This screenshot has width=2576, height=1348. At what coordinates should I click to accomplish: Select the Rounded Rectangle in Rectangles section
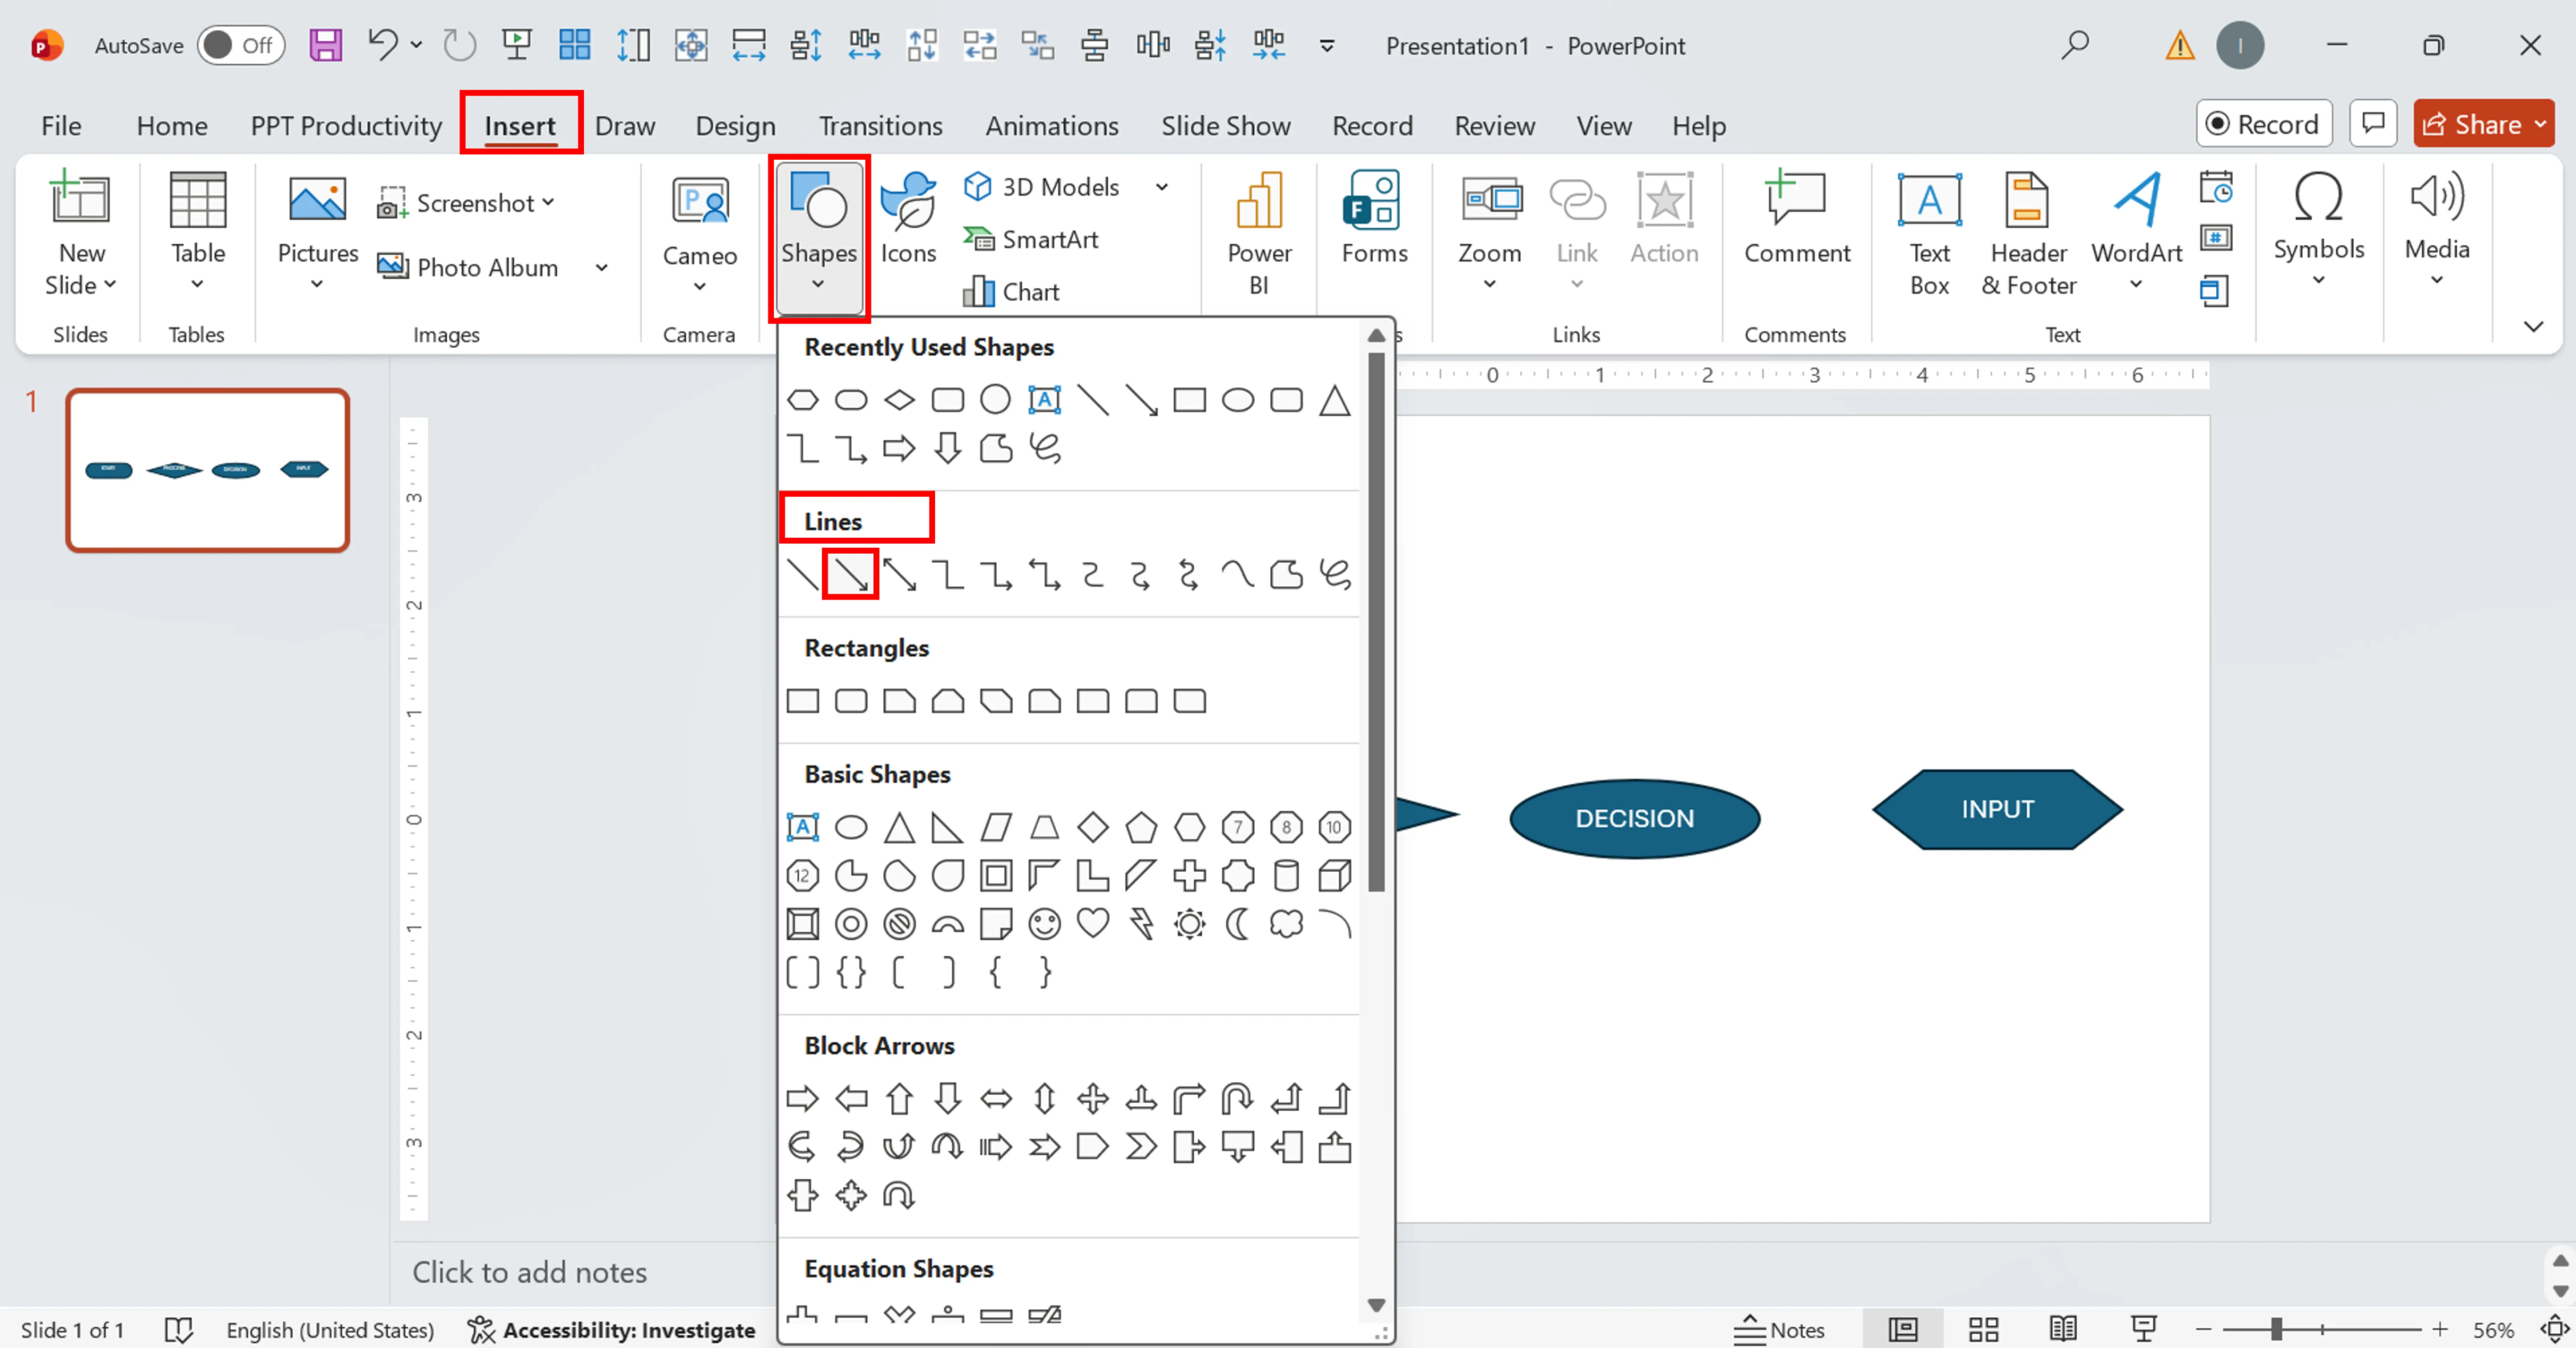[x=851, y=700]
